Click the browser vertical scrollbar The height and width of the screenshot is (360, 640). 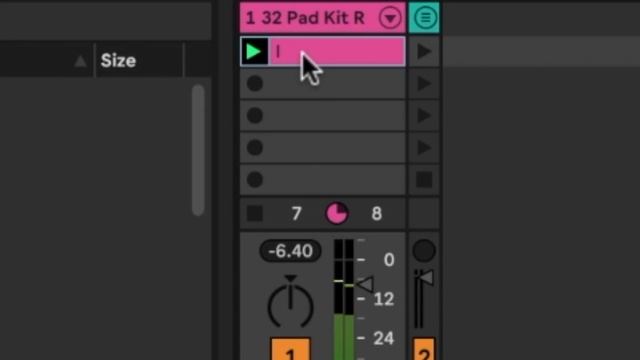(198, 150)
